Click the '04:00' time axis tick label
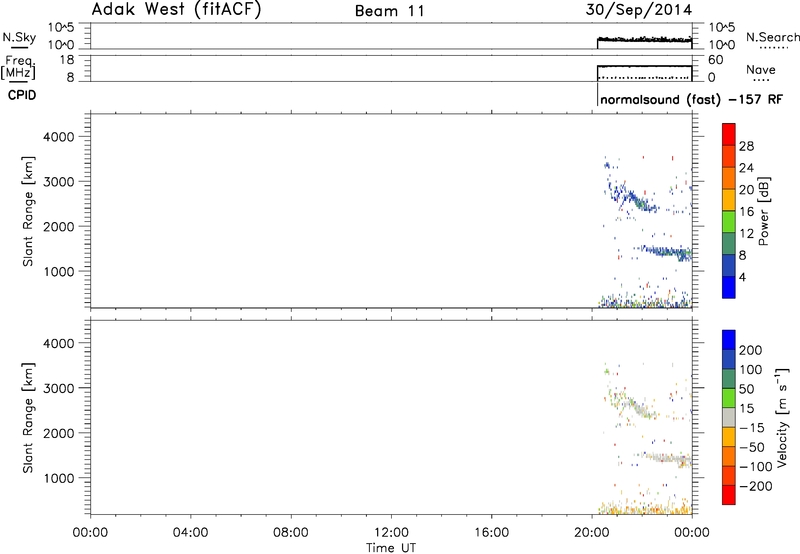Viewport: 800px width, 554px height. click(x=190, y=533)
